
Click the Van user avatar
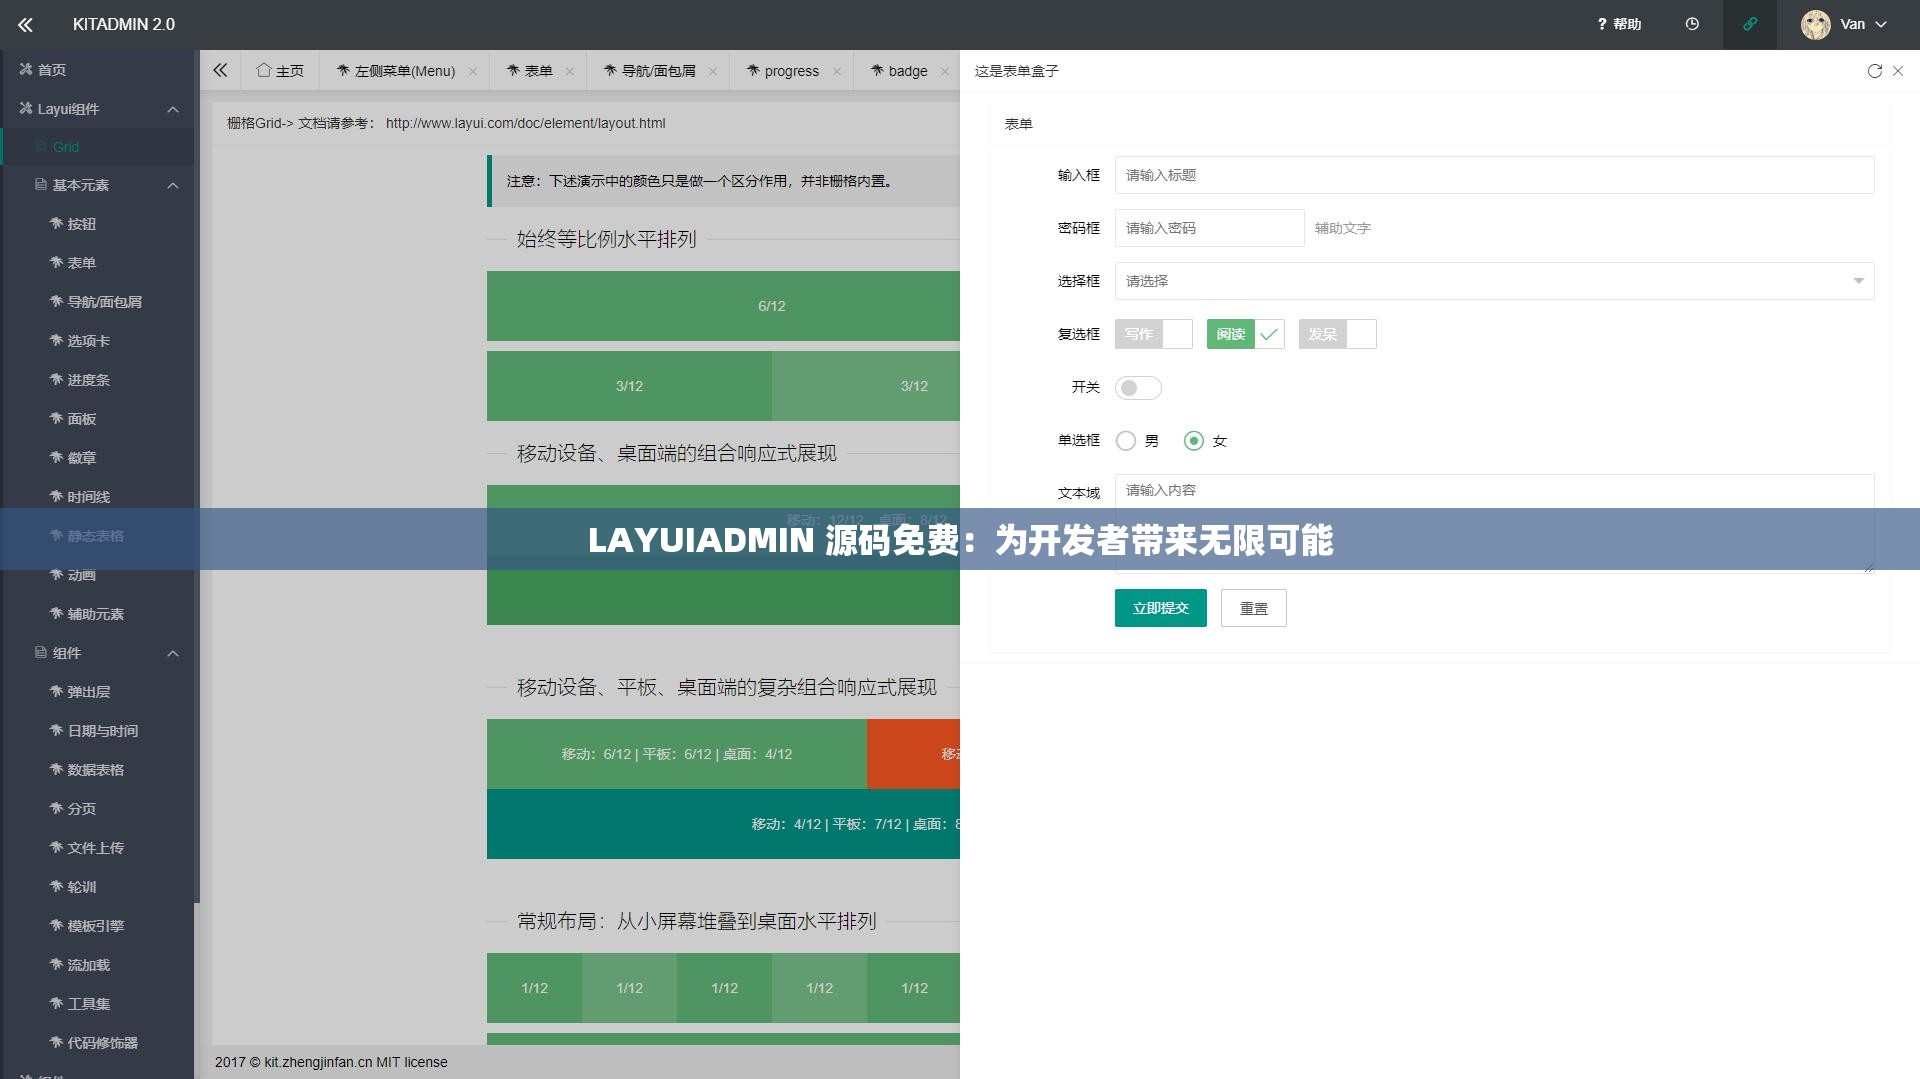click(1815, 24)
